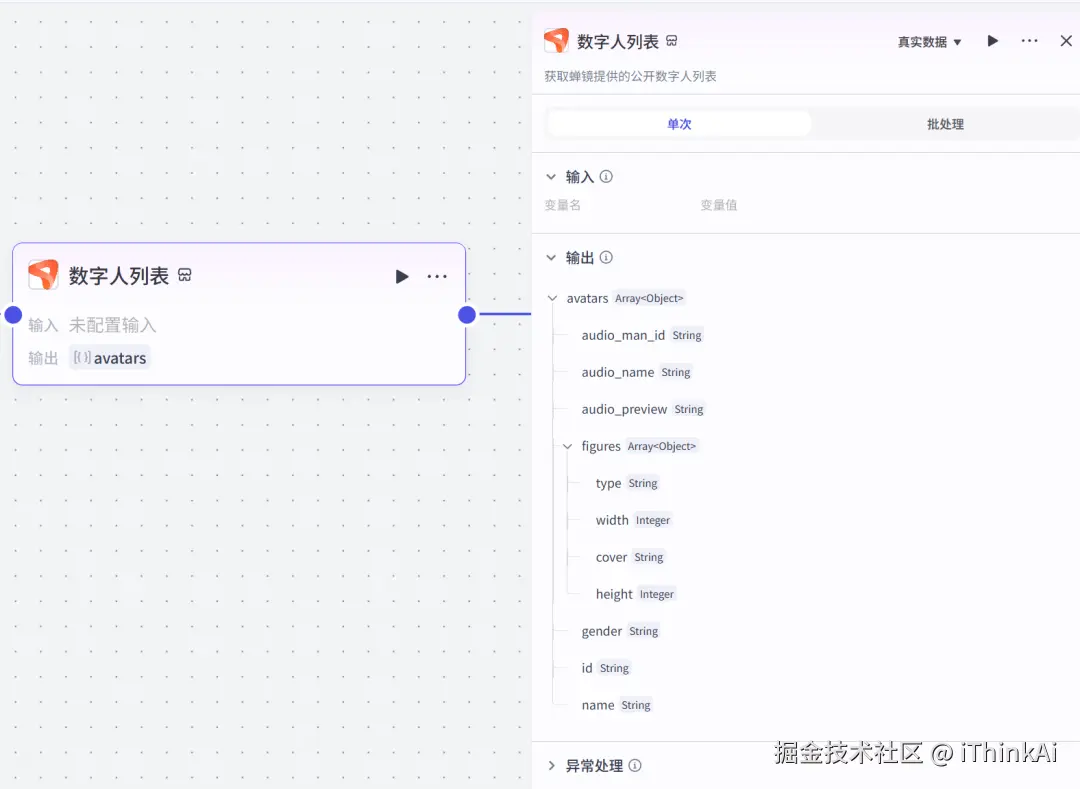1080x789 pixels.
Task: Click the plugin logo in the panel header
Action: pos(556,41)
